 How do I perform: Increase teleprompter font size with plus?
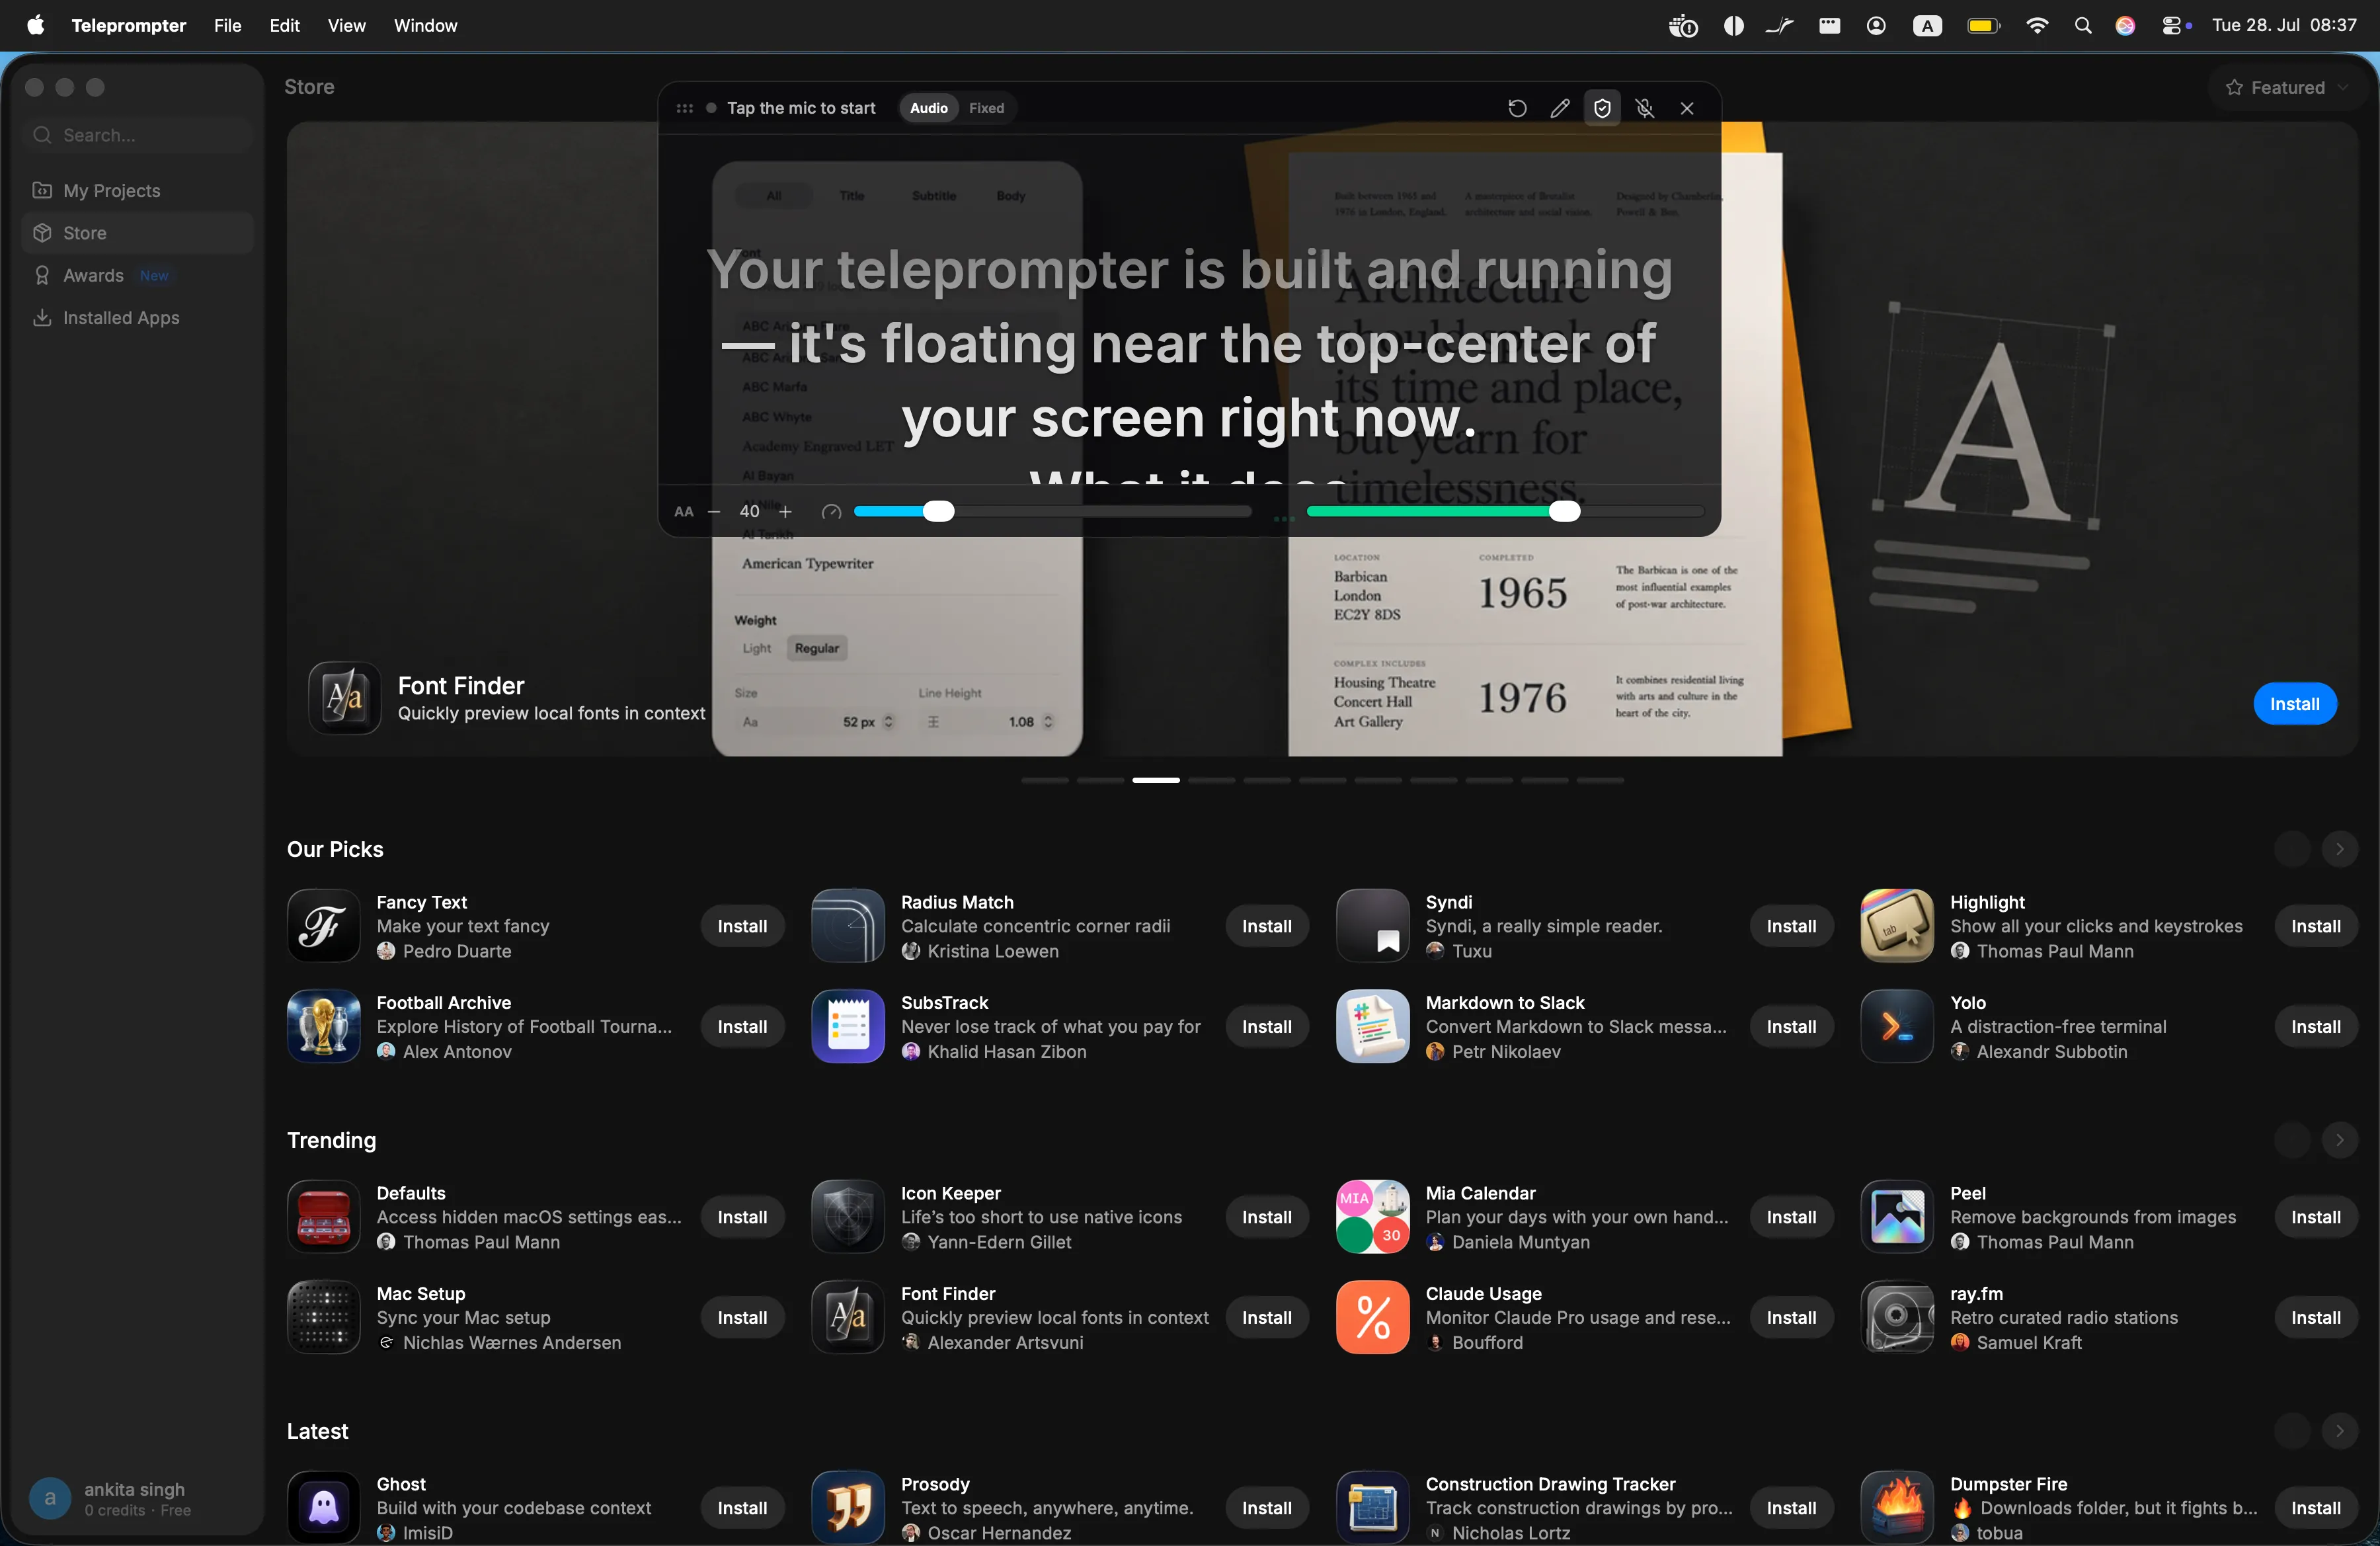(x=786, y=512)
